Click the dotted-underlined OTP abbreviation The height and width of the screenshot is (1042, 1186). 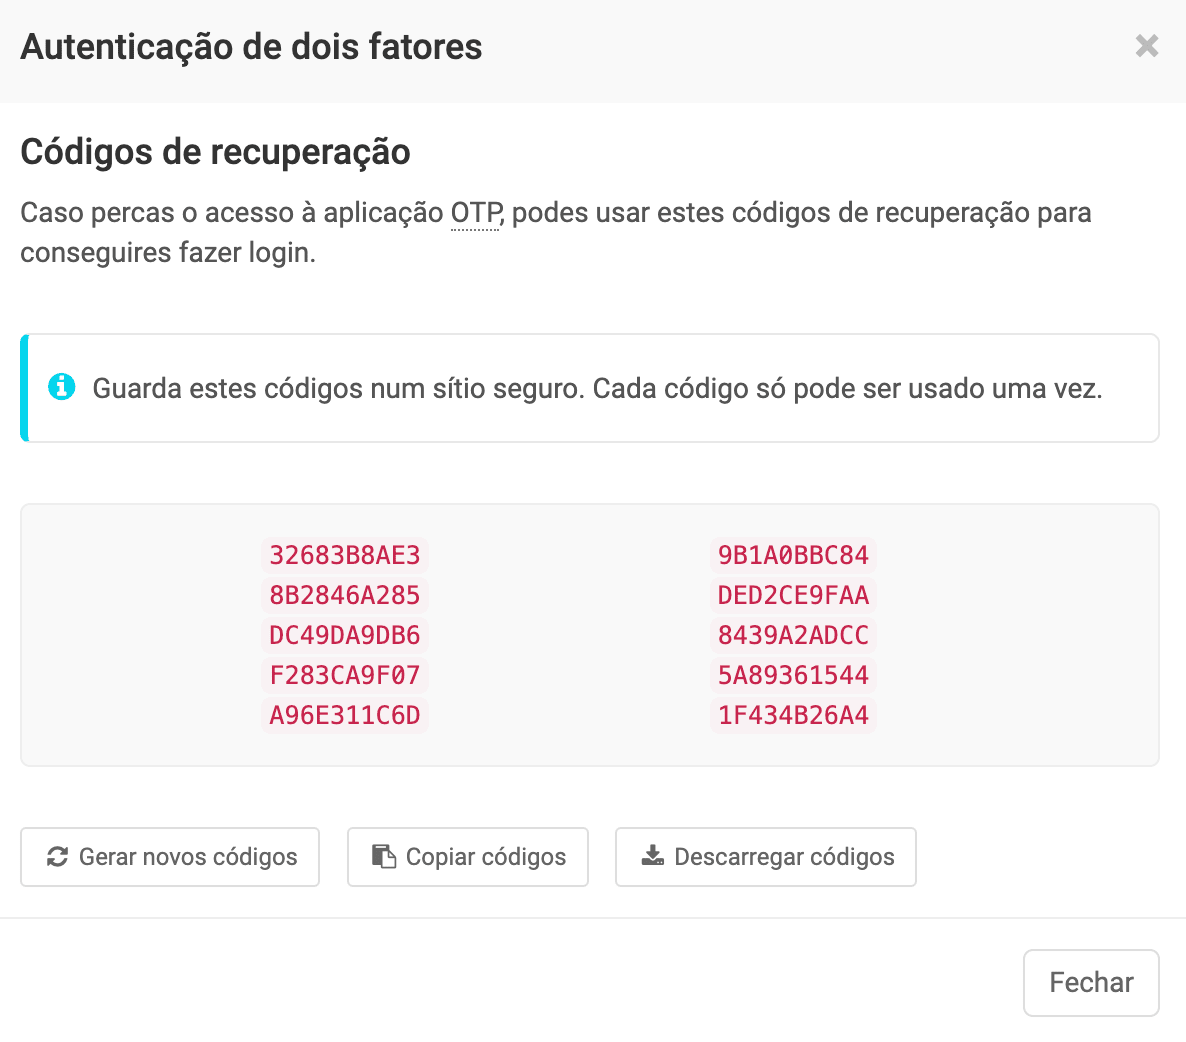475,213
